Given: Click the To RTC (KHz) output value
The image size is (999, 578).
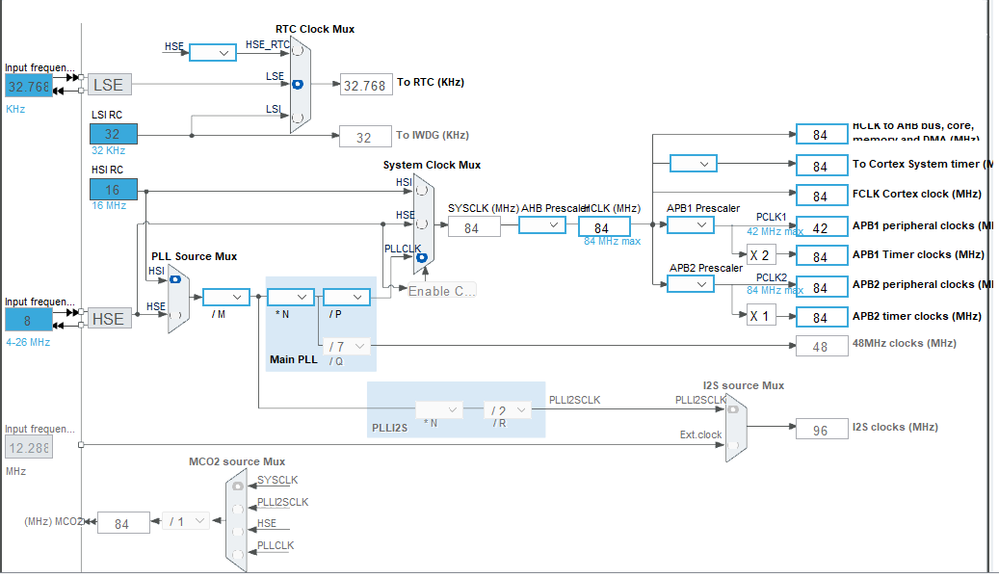Looking at the screenshot, I should pyautogui.click(x=366, y=85).
